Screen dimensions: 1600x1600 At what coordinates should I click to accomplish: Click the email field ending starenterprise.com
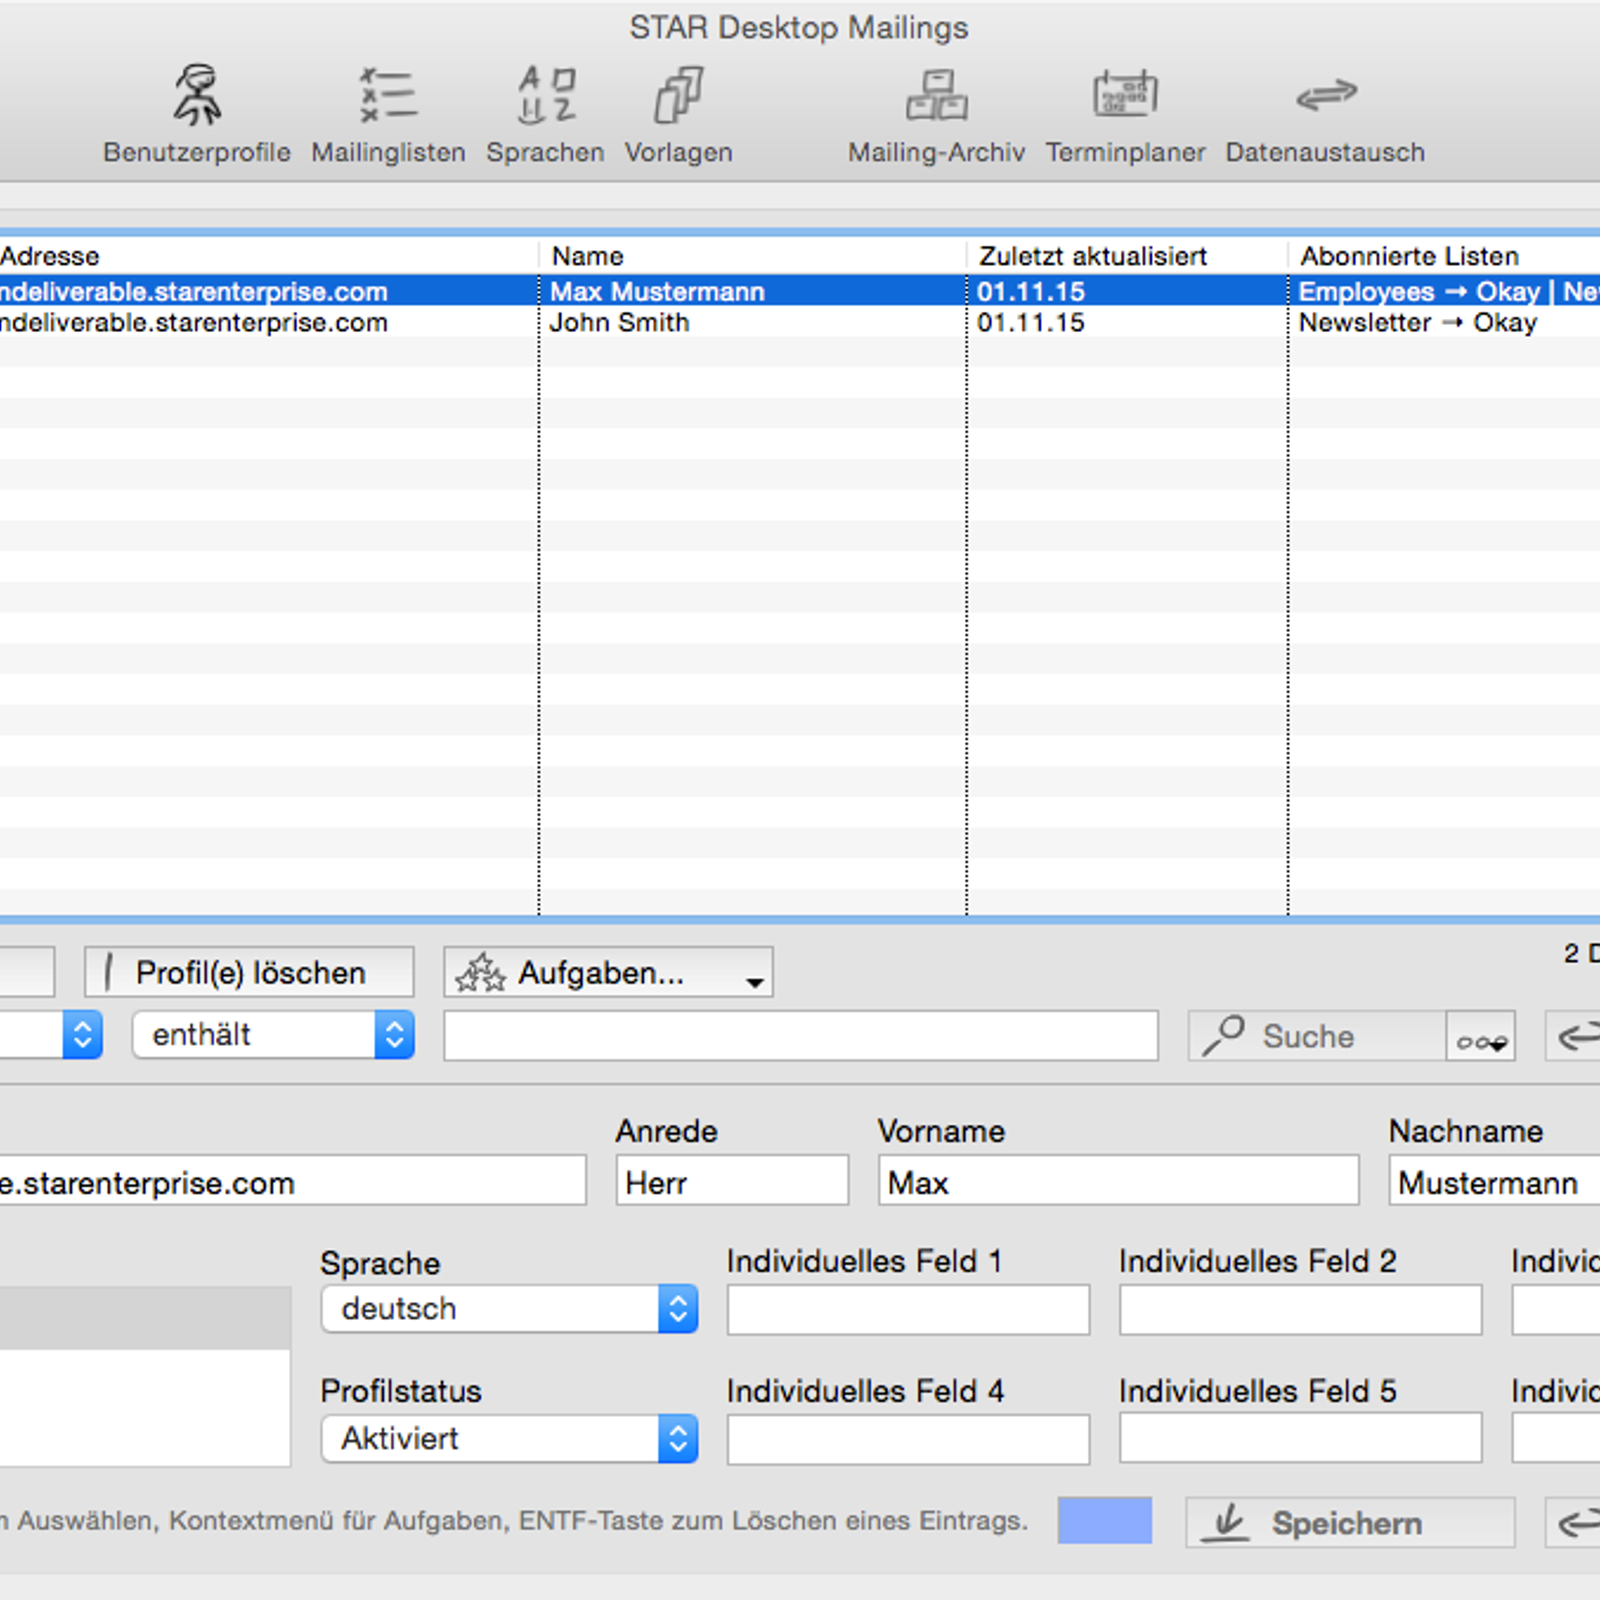pyautogui.click(x=292, y=1181)
